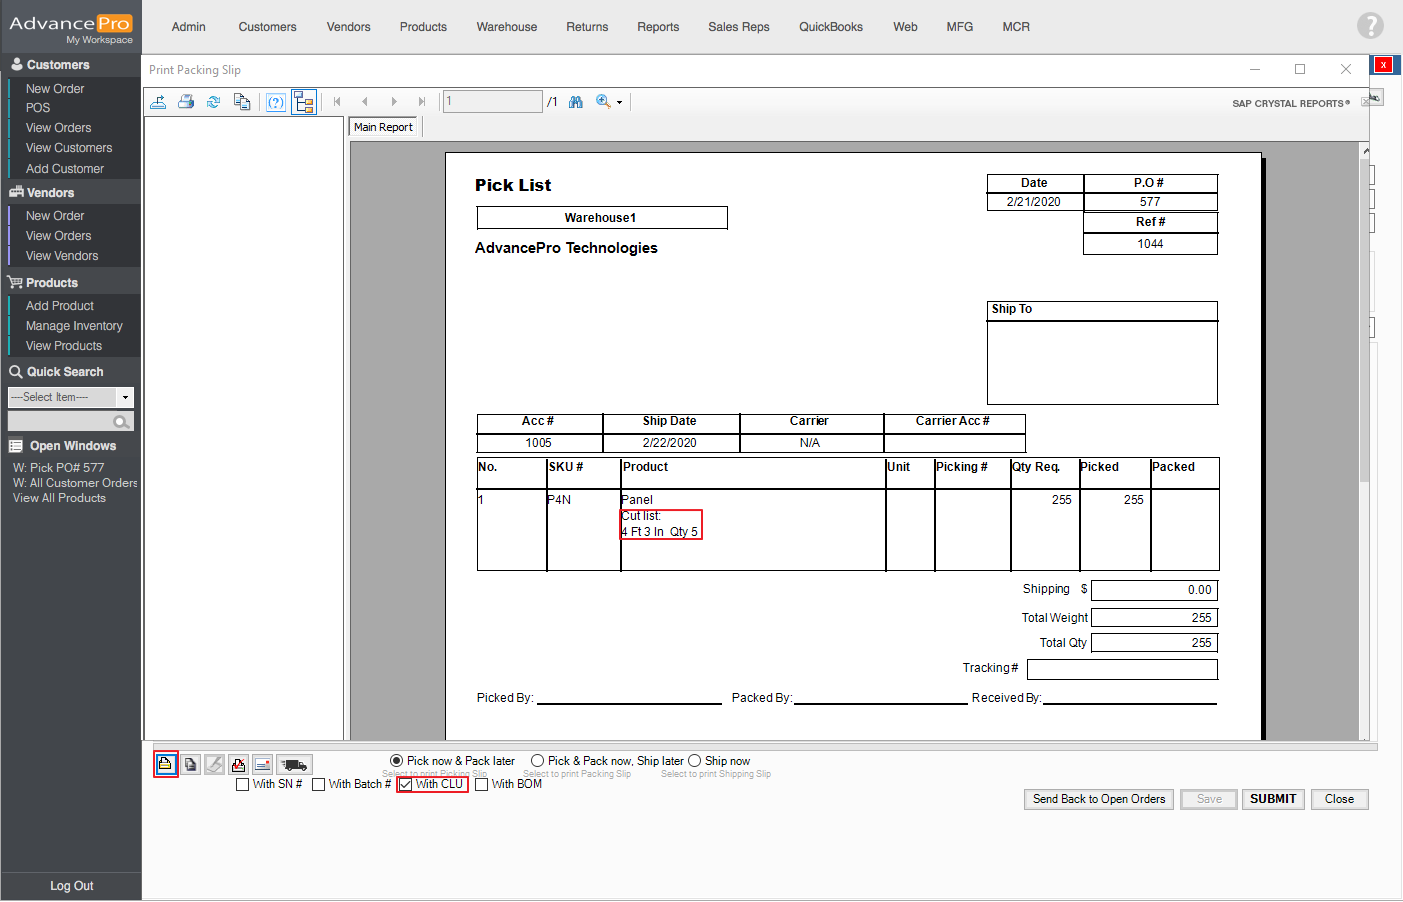Click the Print Report printer icon
The height and width of the screenshot is (902, 1403).
pos(186,102)
